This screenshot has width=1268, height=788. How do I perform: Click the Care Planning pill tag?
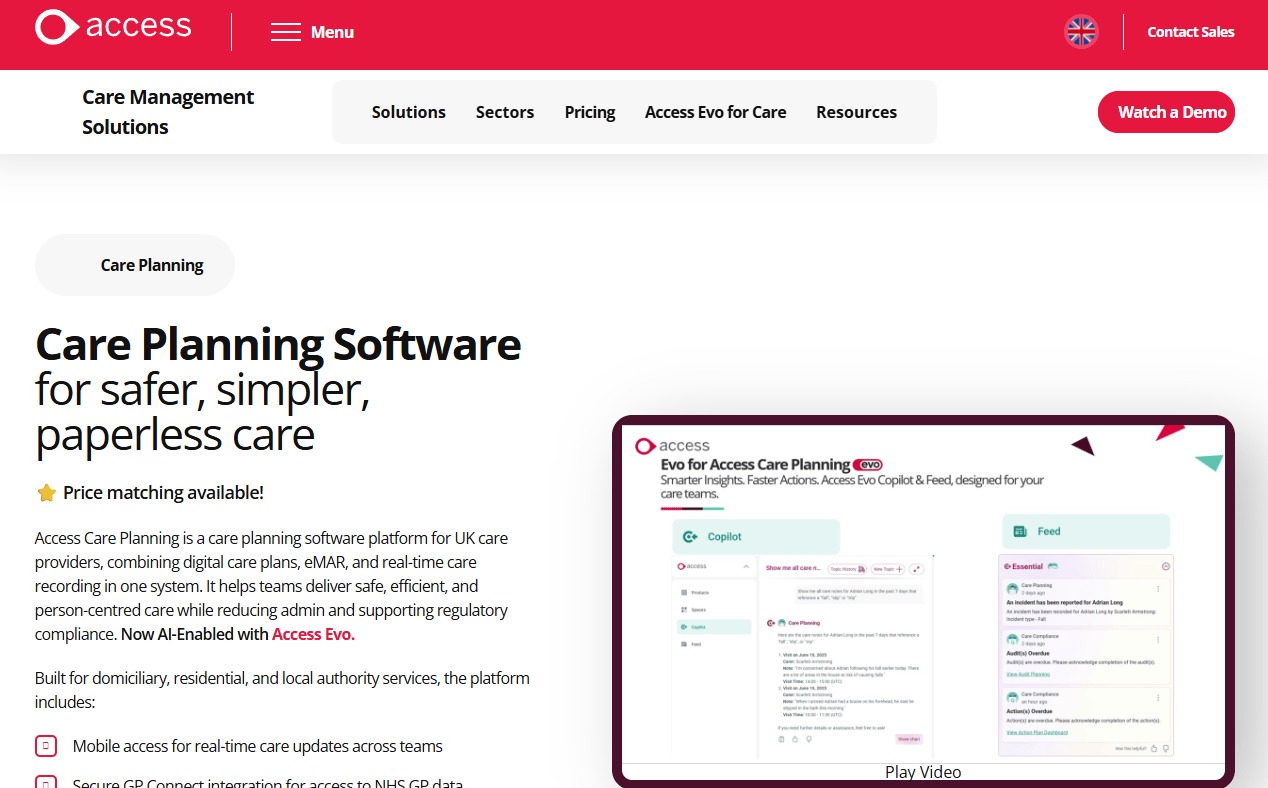point(135,265)
